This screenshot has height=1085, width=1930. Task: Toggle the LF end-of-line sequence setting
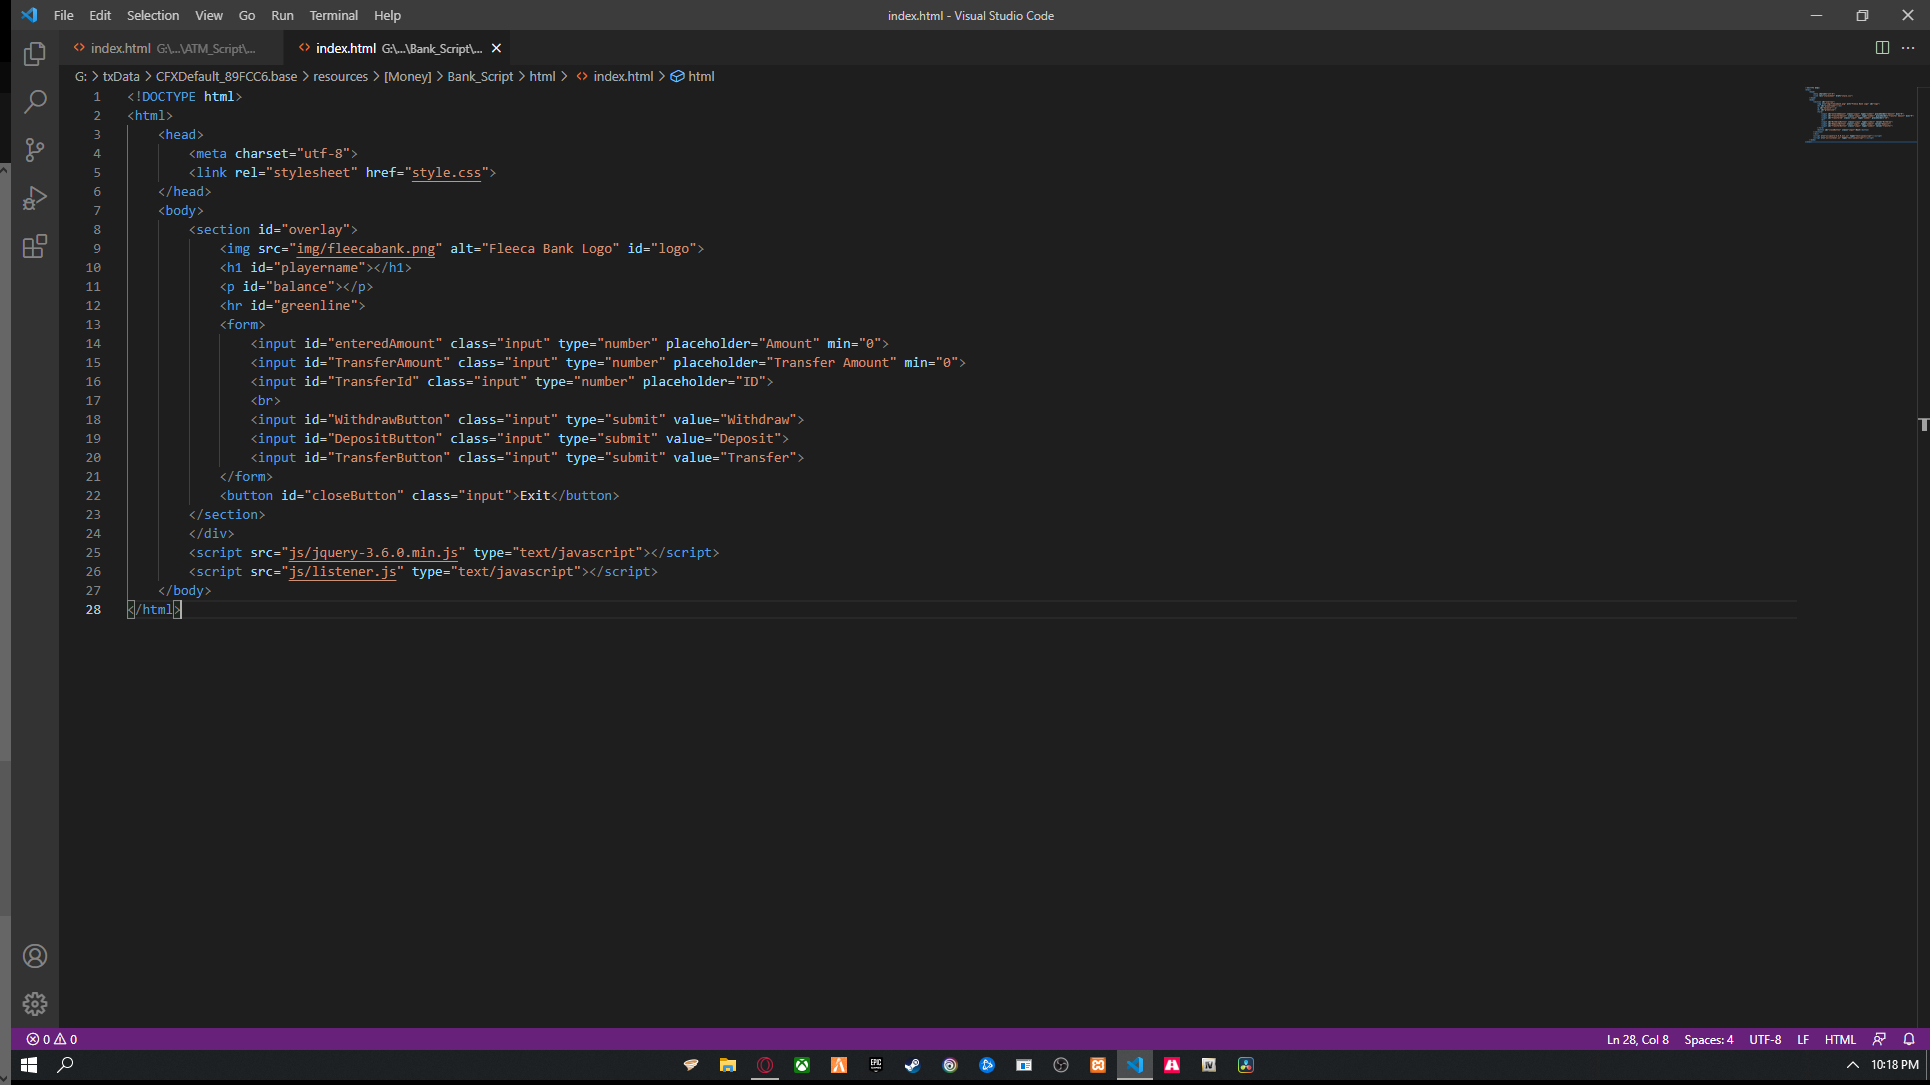click(1802, 1039)
